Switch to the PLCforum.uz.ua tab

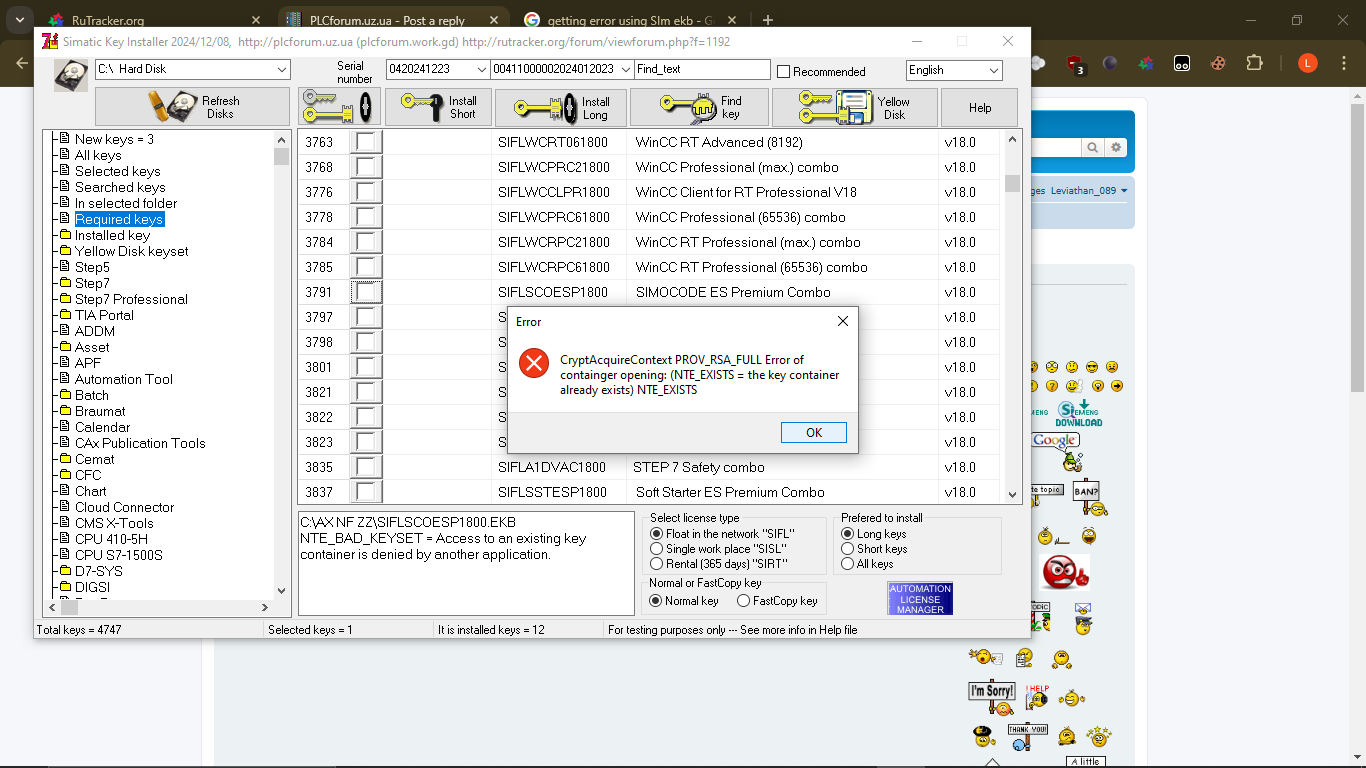[394, 20]
